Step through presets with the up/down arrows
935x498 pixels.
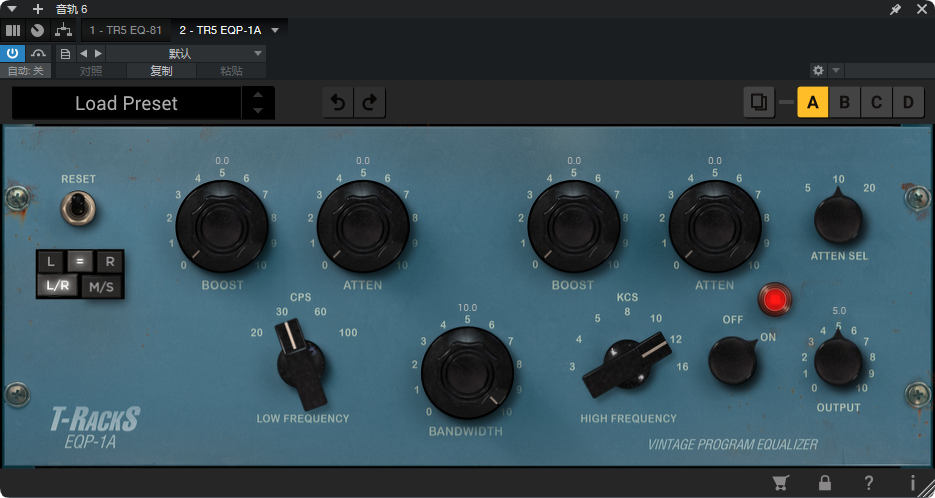click(258, 103)
